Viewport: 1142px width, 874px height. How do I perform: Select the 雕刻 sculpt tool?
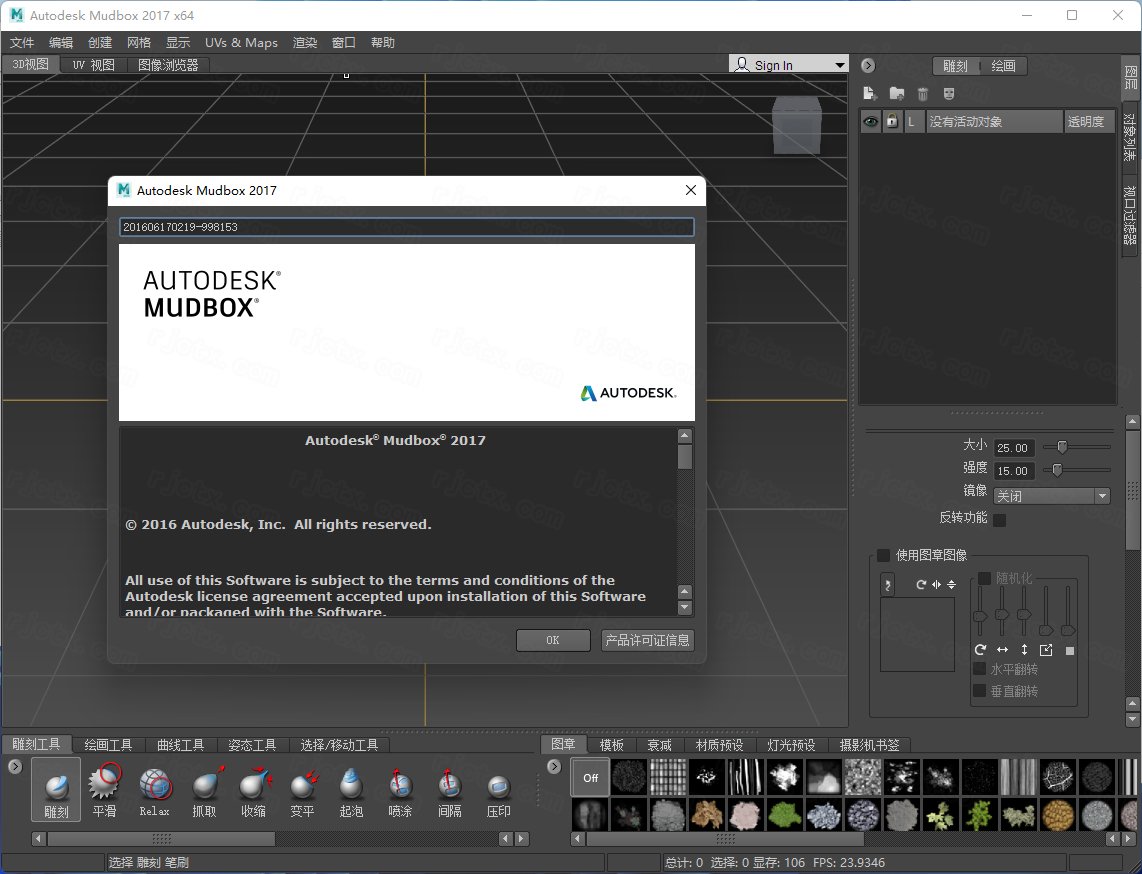click(56, 790)
